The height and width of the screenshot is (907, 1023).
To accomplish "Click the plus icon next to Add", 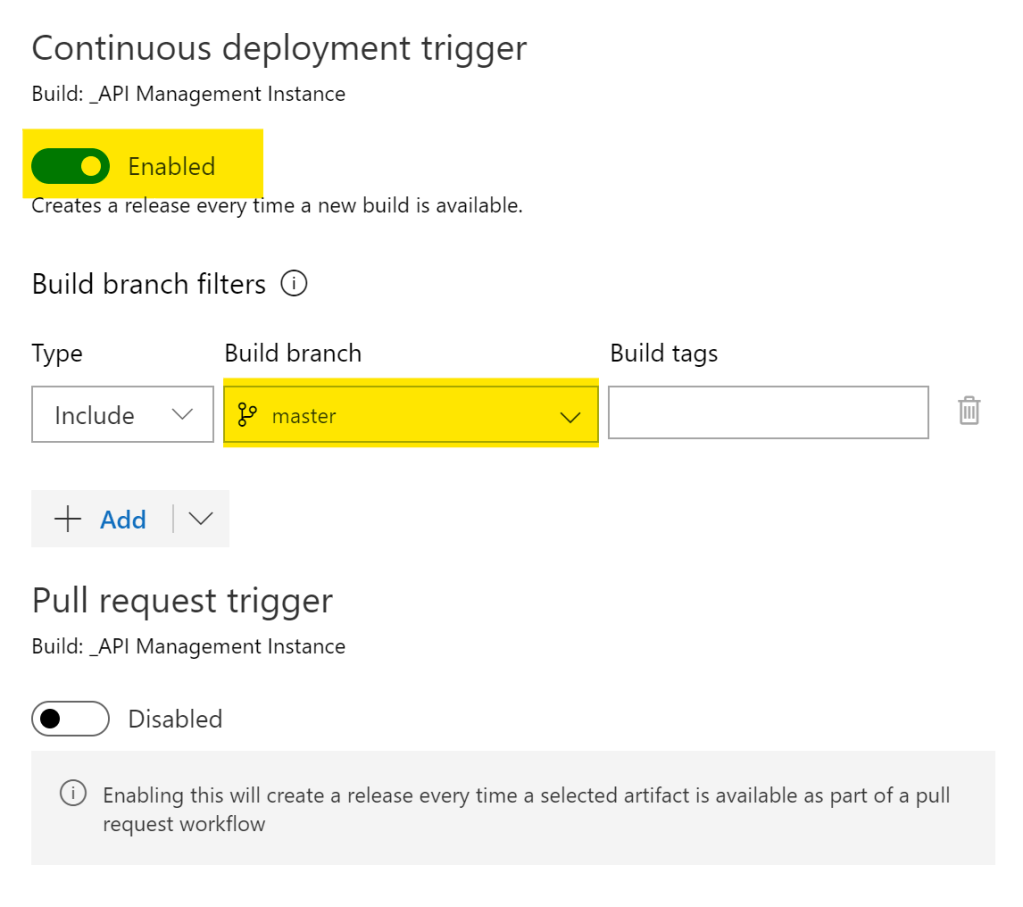I will coord(67,519).
